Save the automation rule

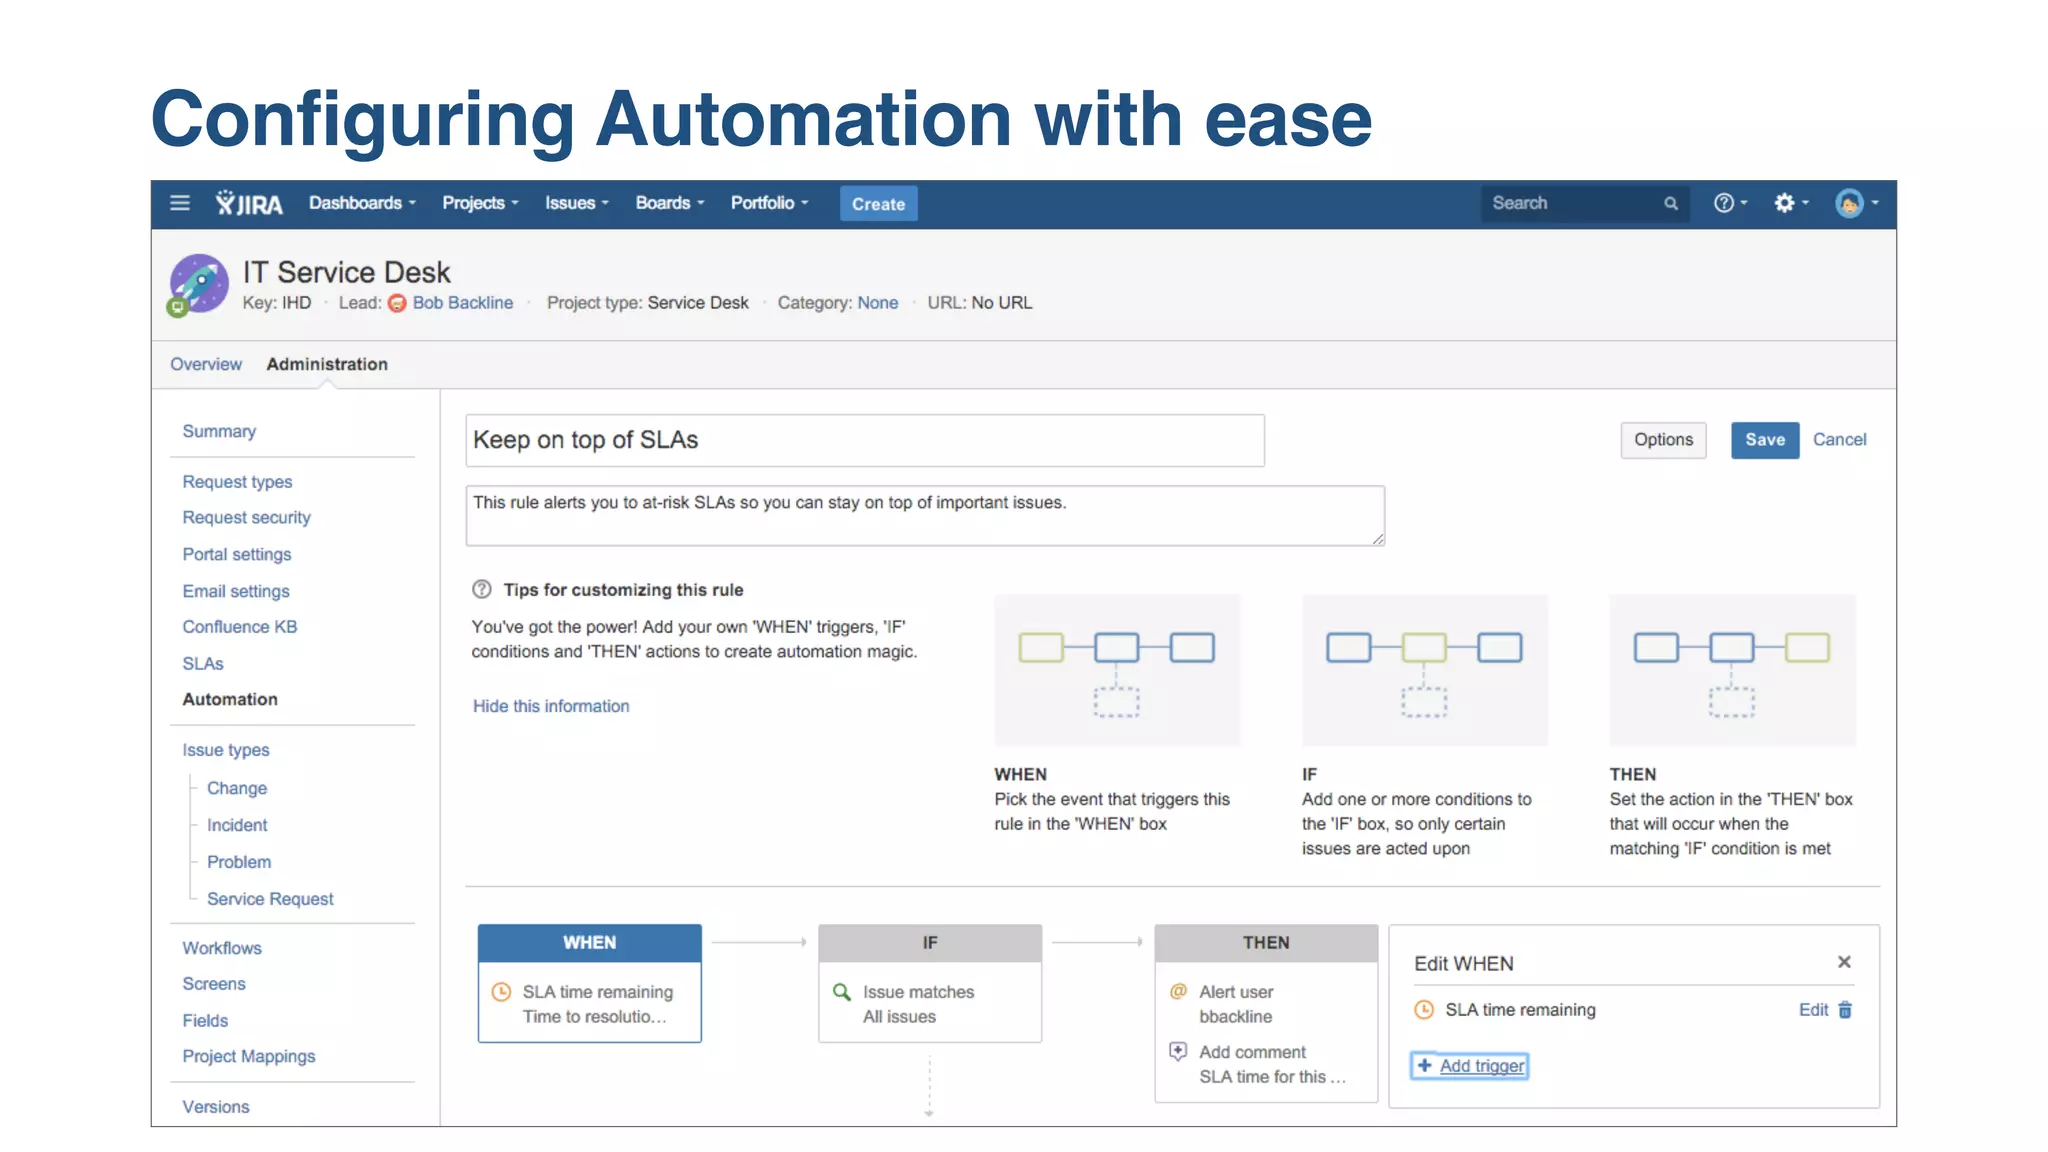pyautogui.click(x=1765, y=440)
